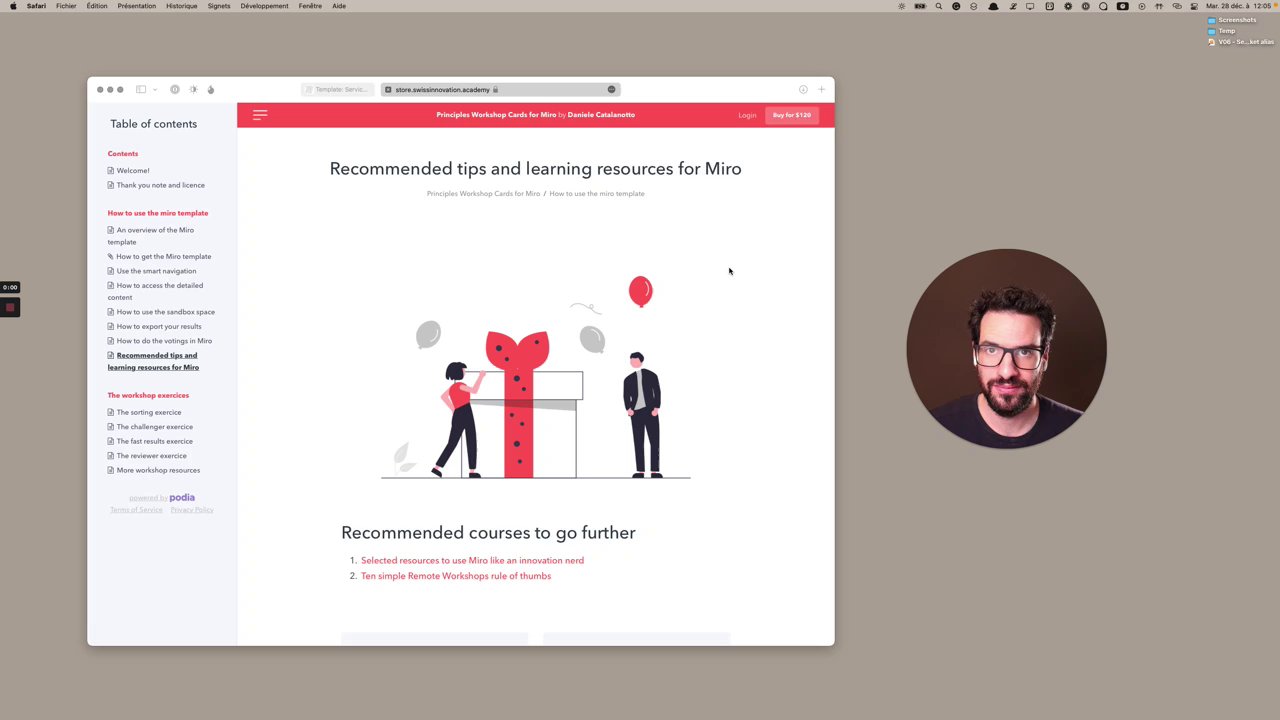Viewport: 1280px width, 720px height.
Task: Open the Développement menu
Action: pyautogui.click(x=265, y=6)
